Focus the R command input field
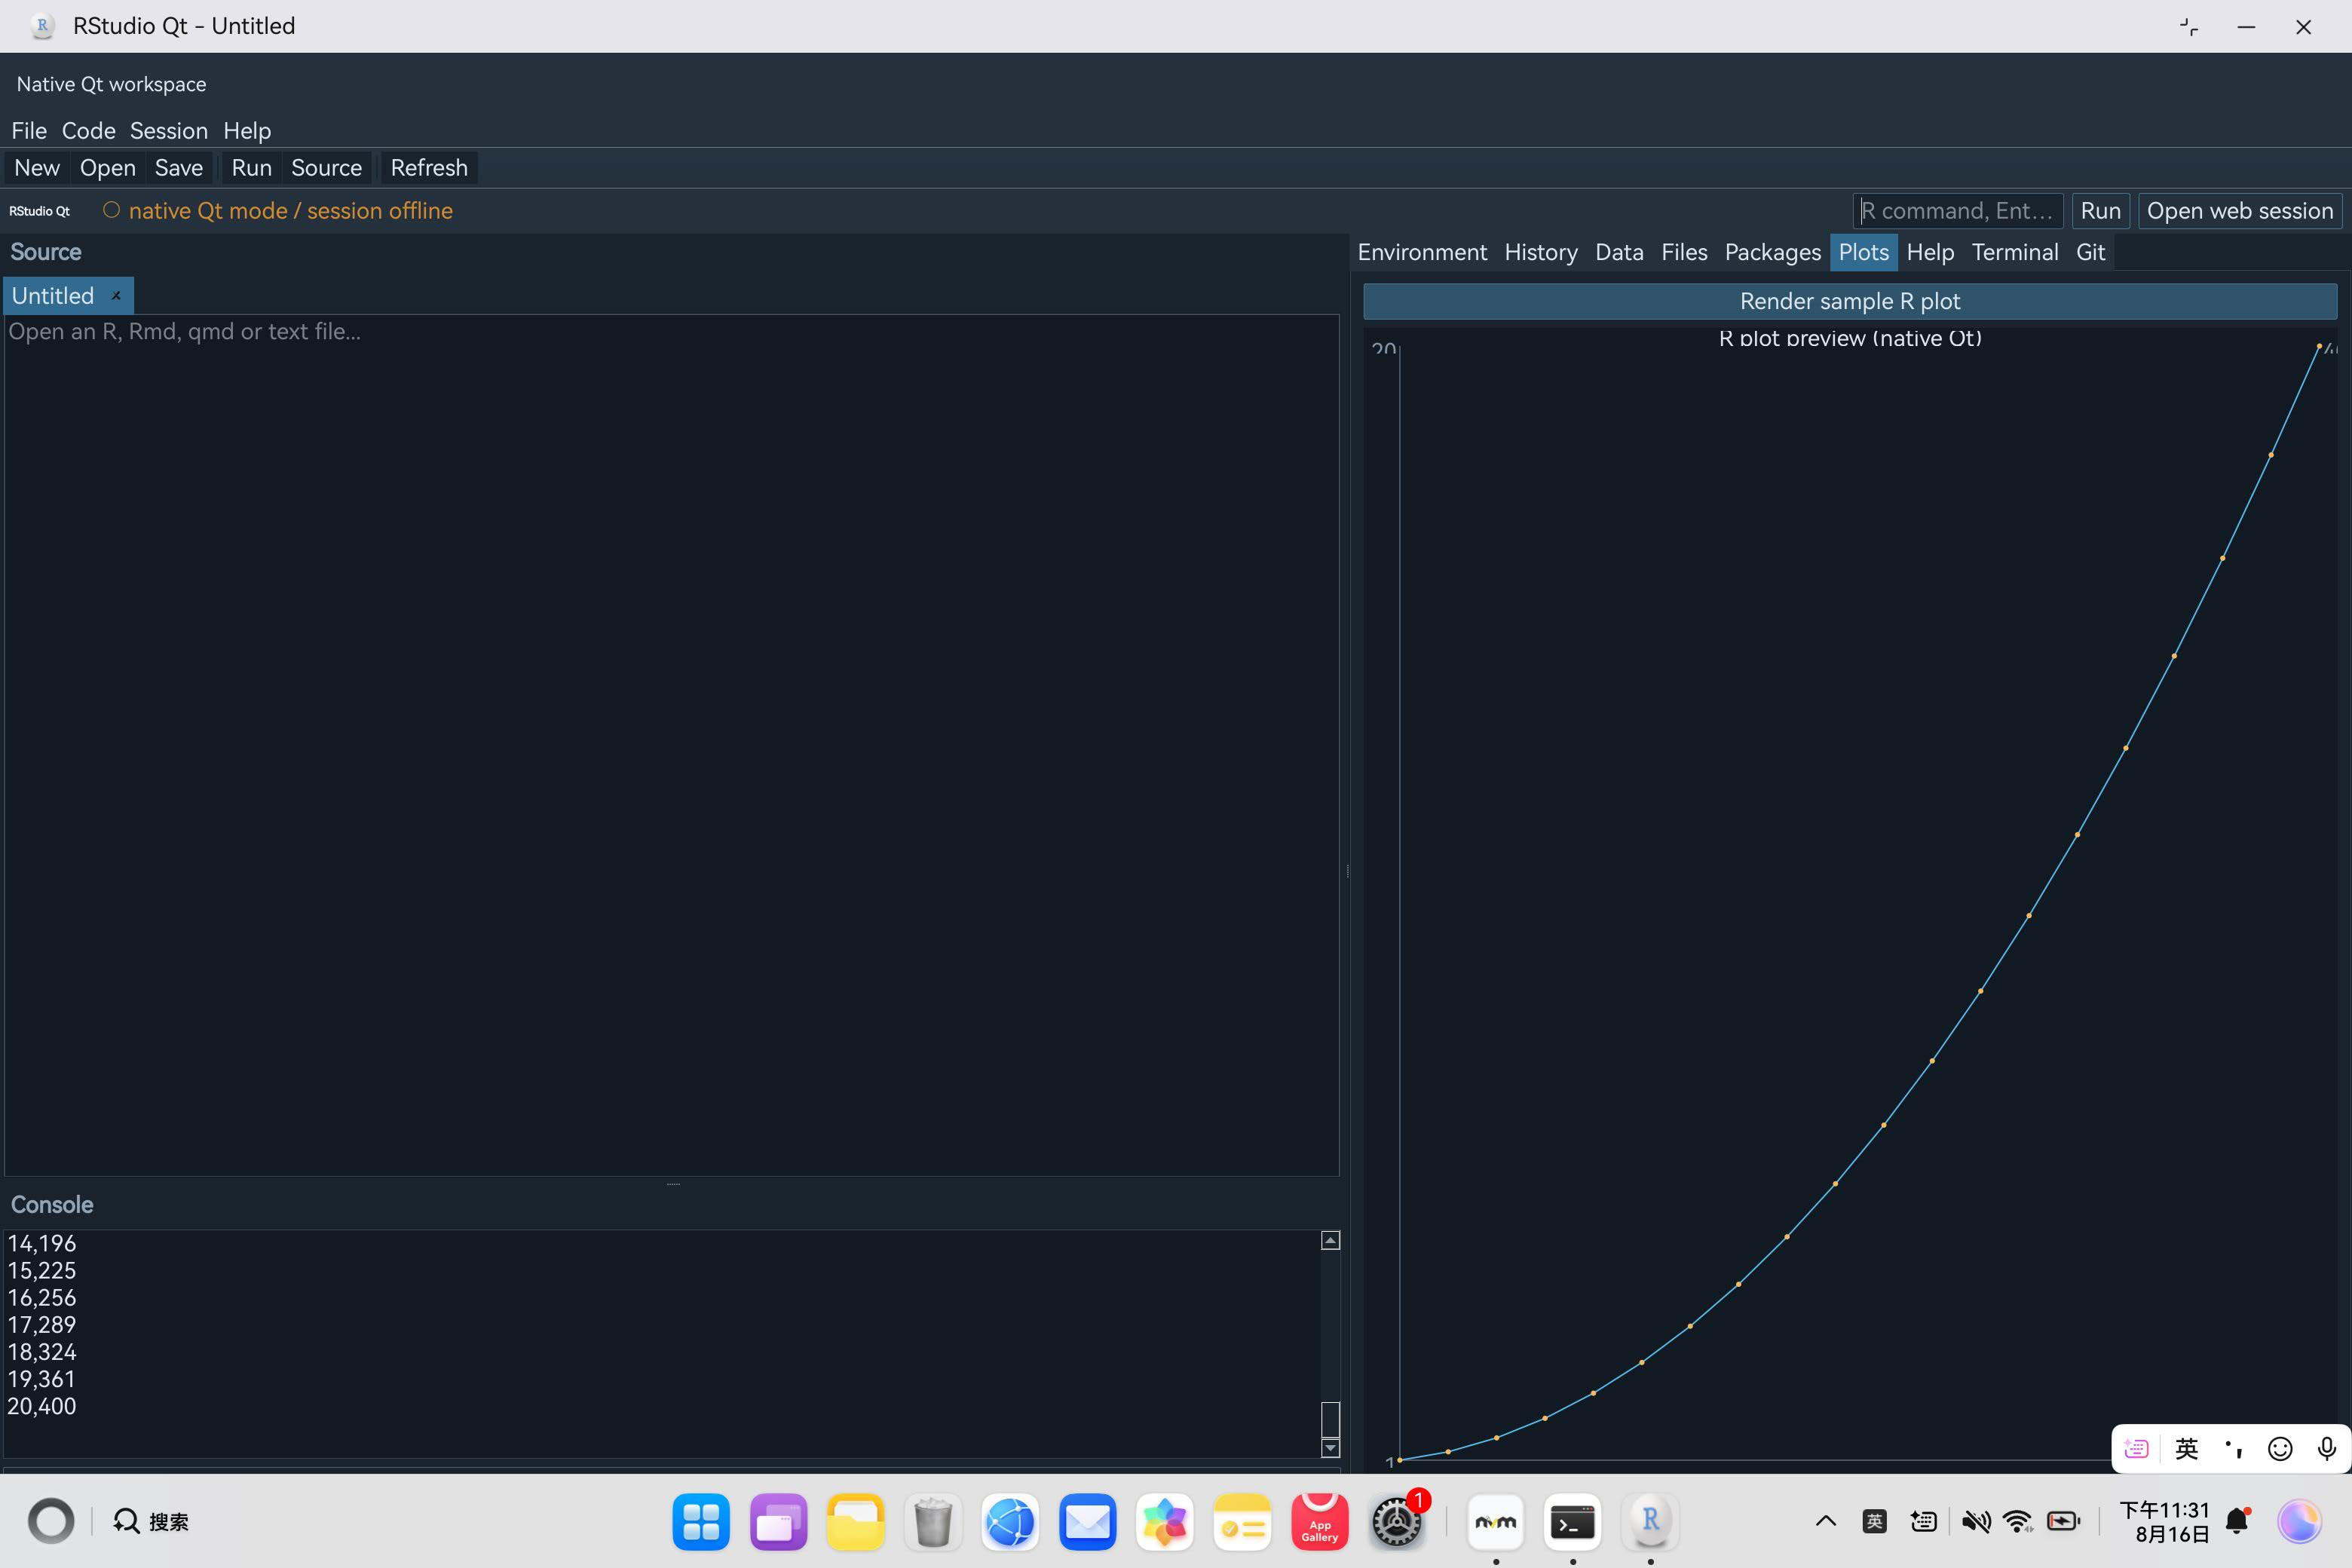 pyautogui.click(x=1958, y=211)
